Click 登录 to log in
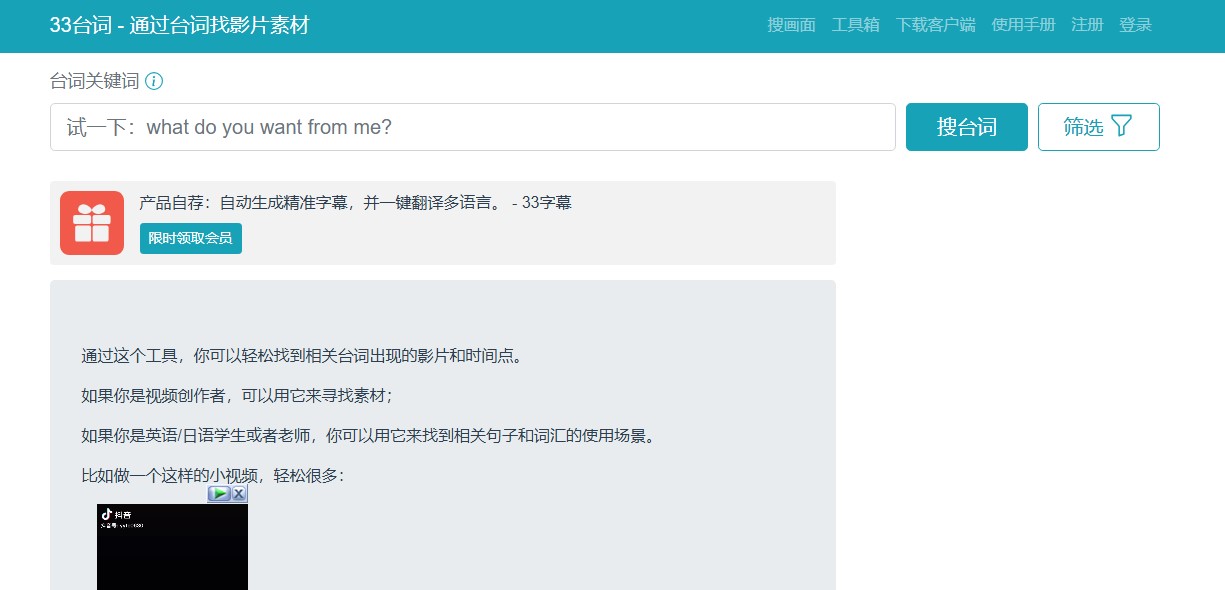The height and width of the screenshot is (590, 1225). coord(1135,25)
